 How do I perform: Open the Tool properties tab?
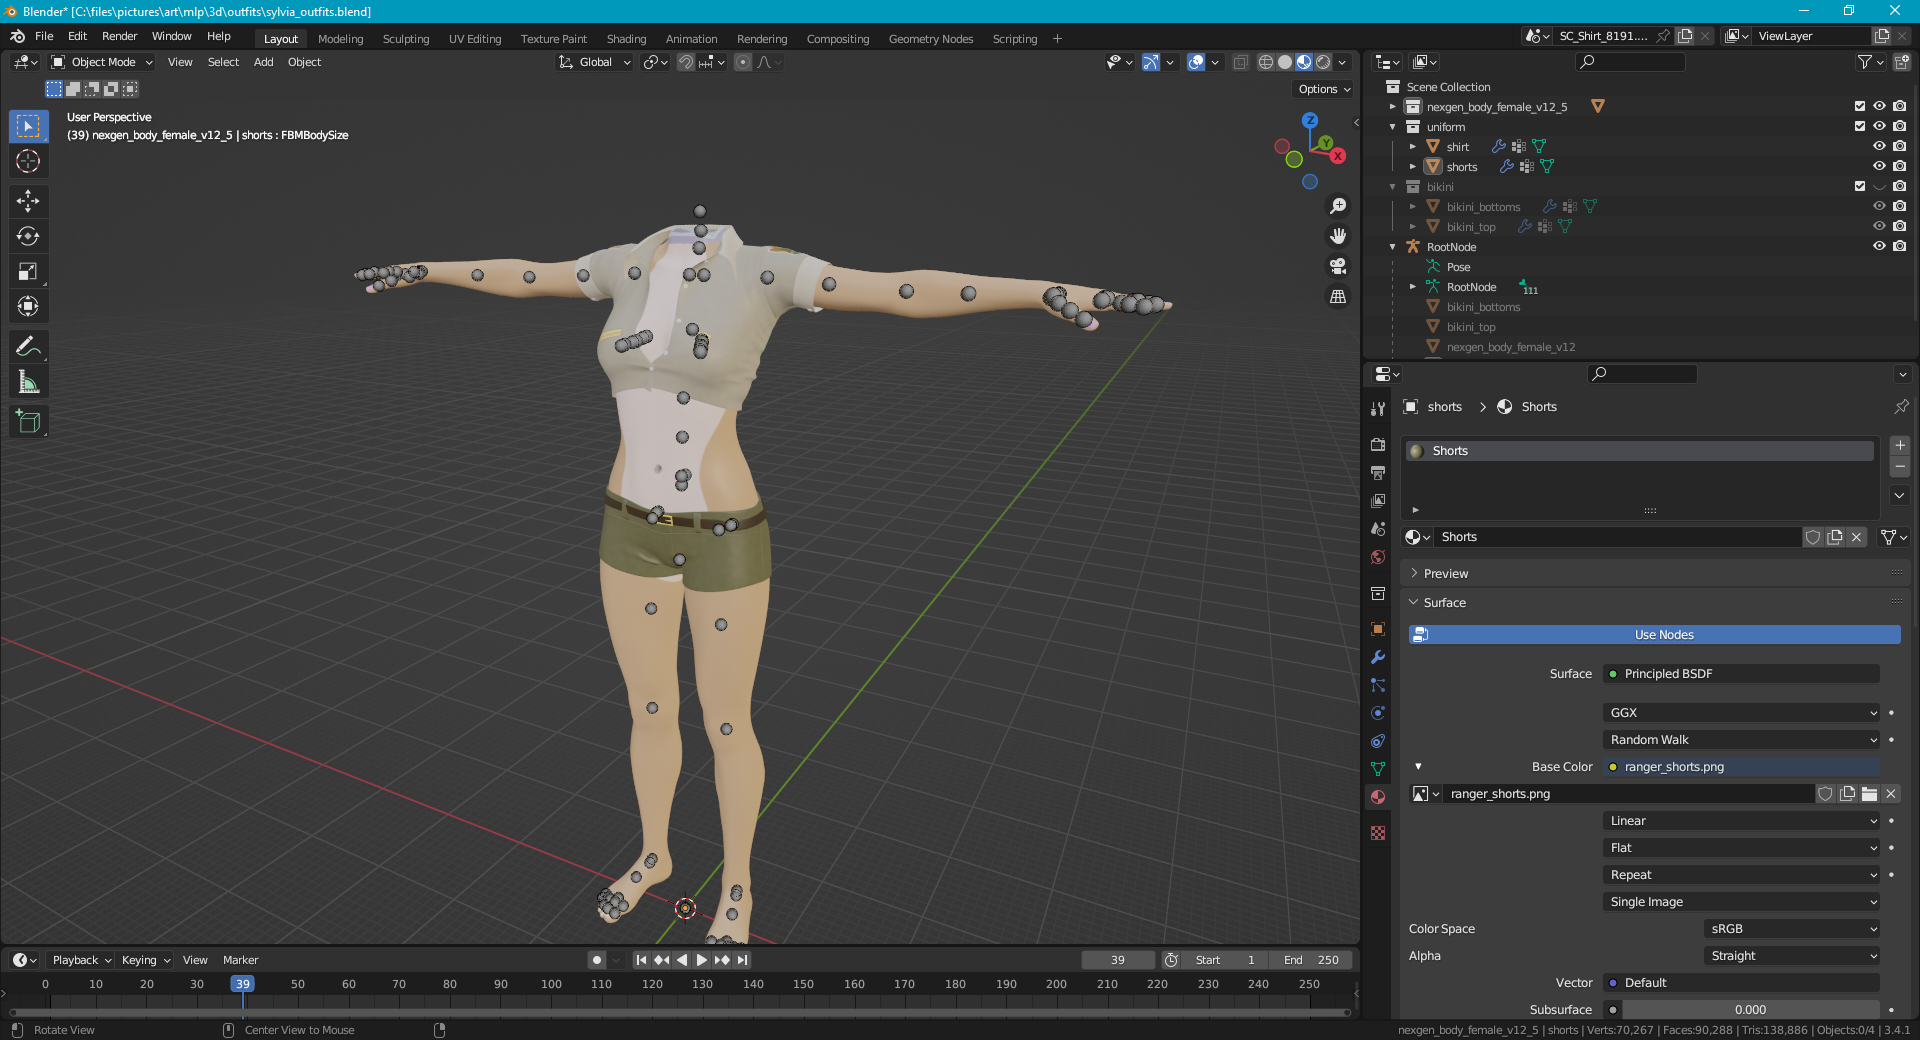(x=1378, y=408)
